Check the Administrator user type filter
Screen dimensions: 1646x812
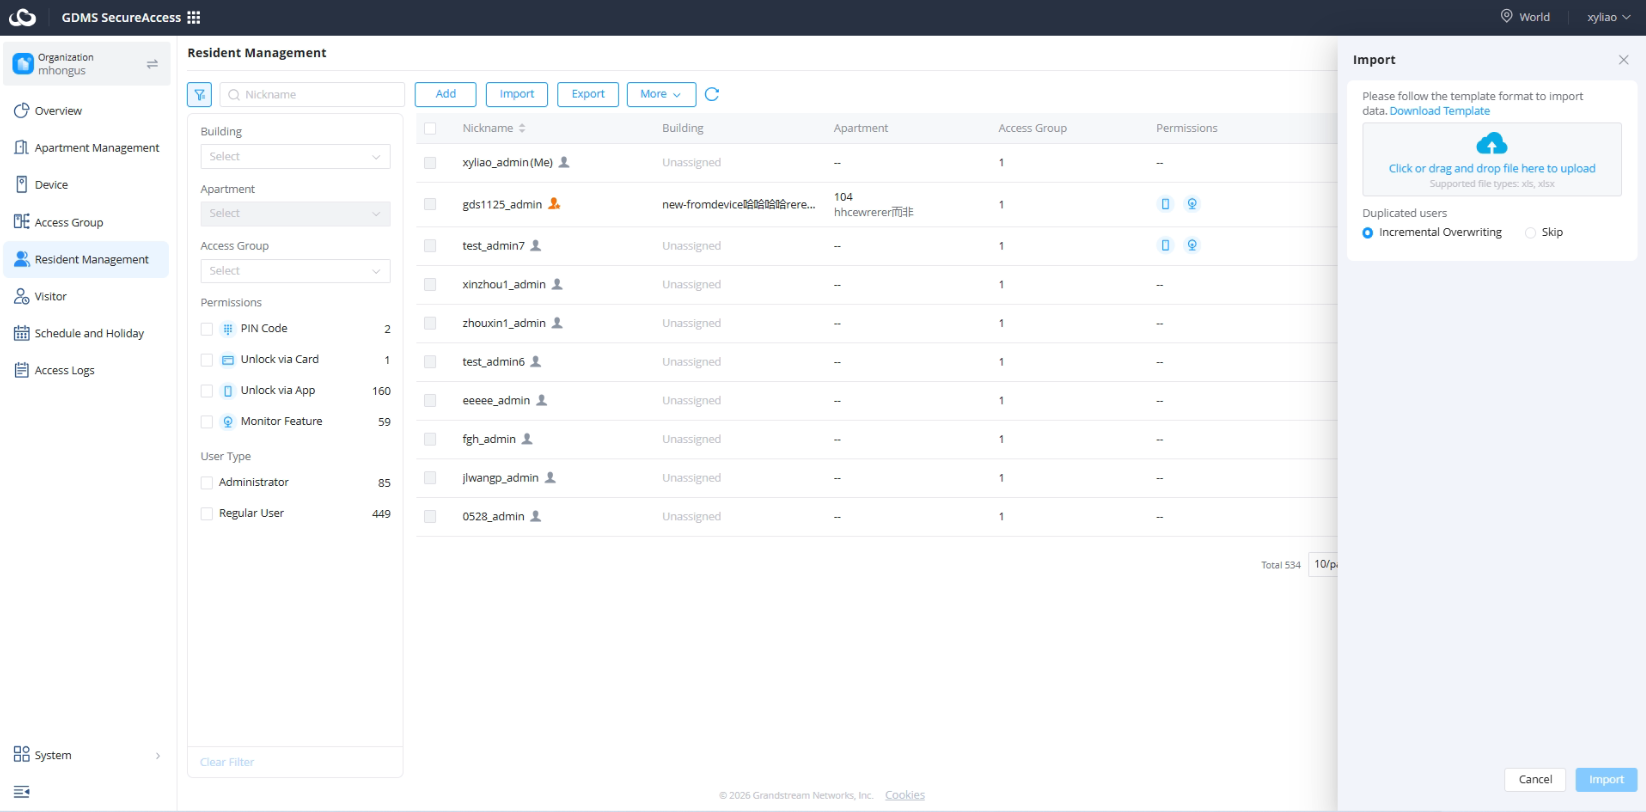[x=207, y=483]
